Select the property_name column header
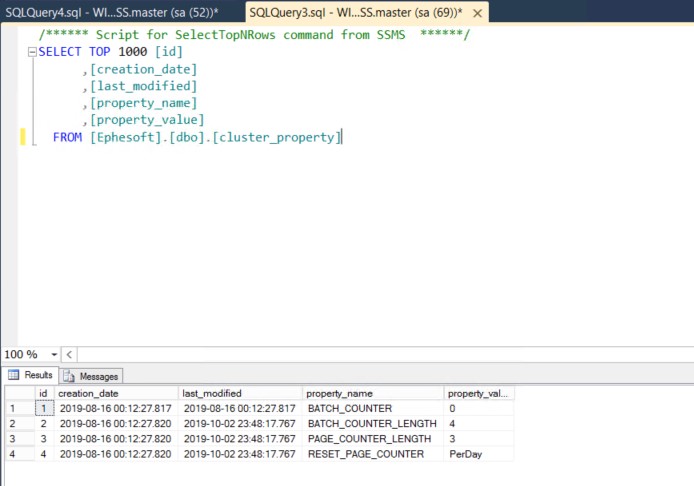 [x=373, y=393]
